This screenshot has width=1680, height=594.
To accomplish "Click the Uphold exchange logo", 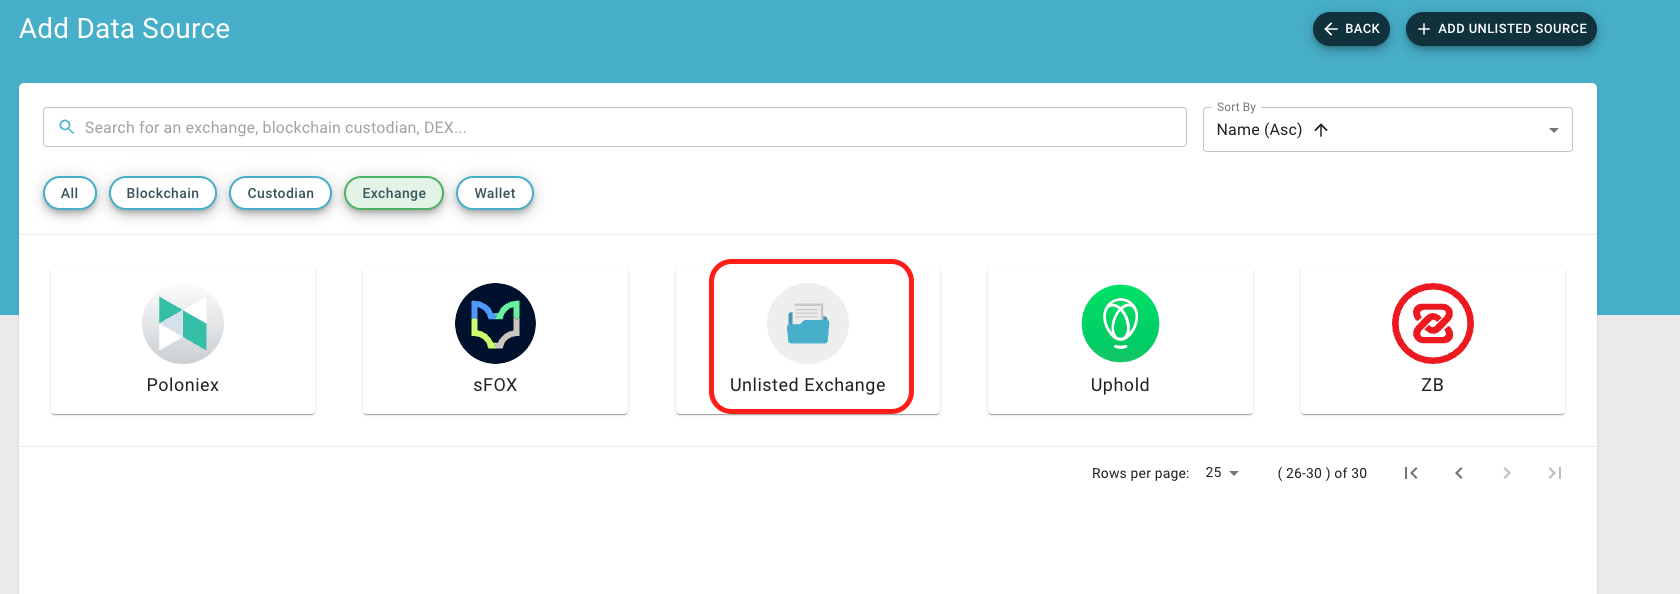I will click(x=1120, y=324).
